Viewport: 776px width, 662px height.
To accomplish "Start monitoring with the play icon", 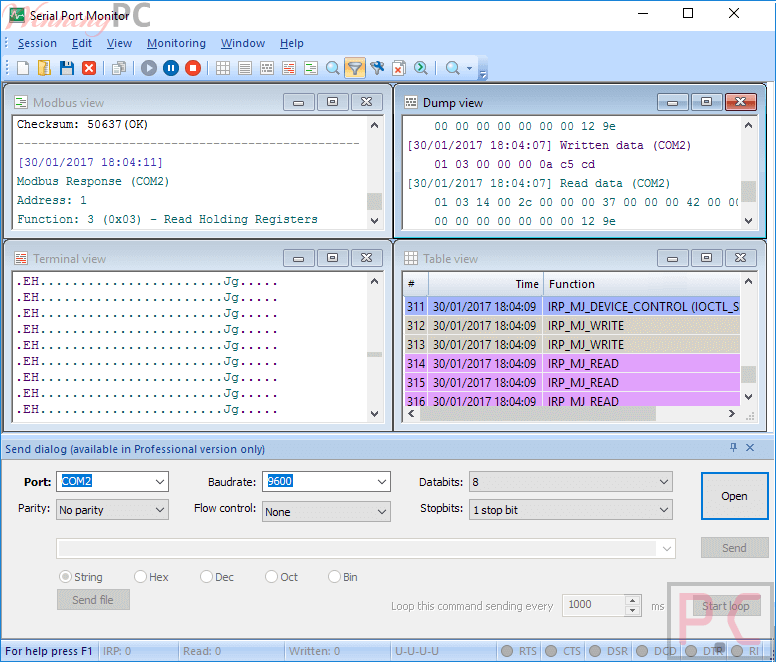I will click(x=148, y=68).
